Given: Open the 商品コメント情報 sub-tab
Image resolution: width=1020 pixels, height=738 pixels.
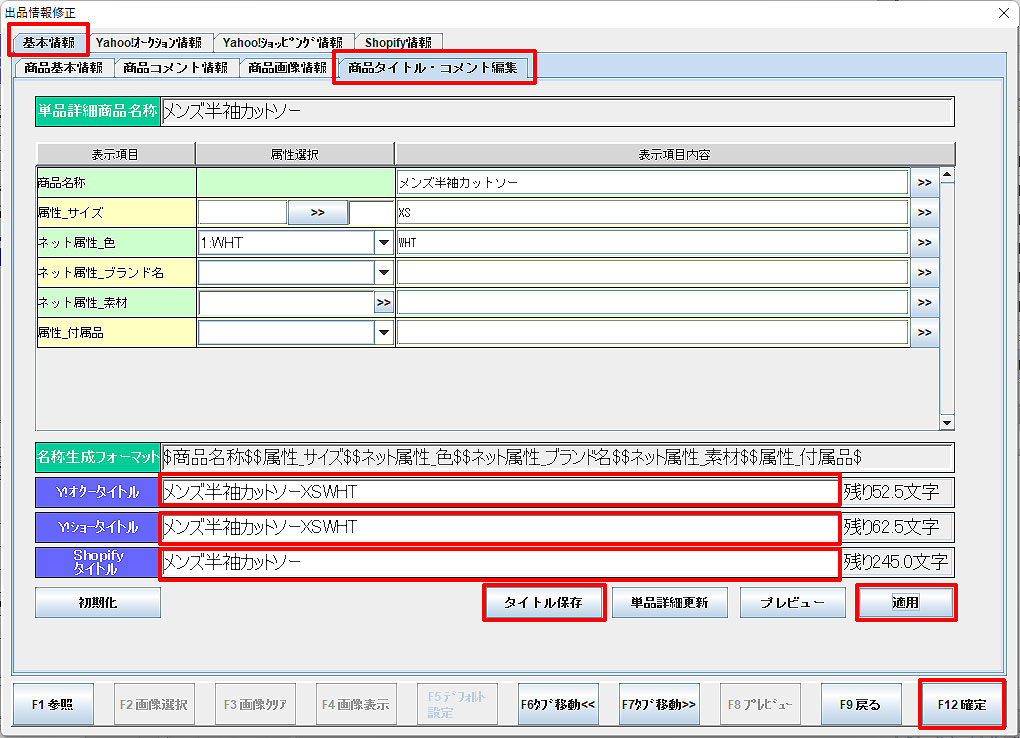Looking at the screenshot, I should tap(175, 68).
